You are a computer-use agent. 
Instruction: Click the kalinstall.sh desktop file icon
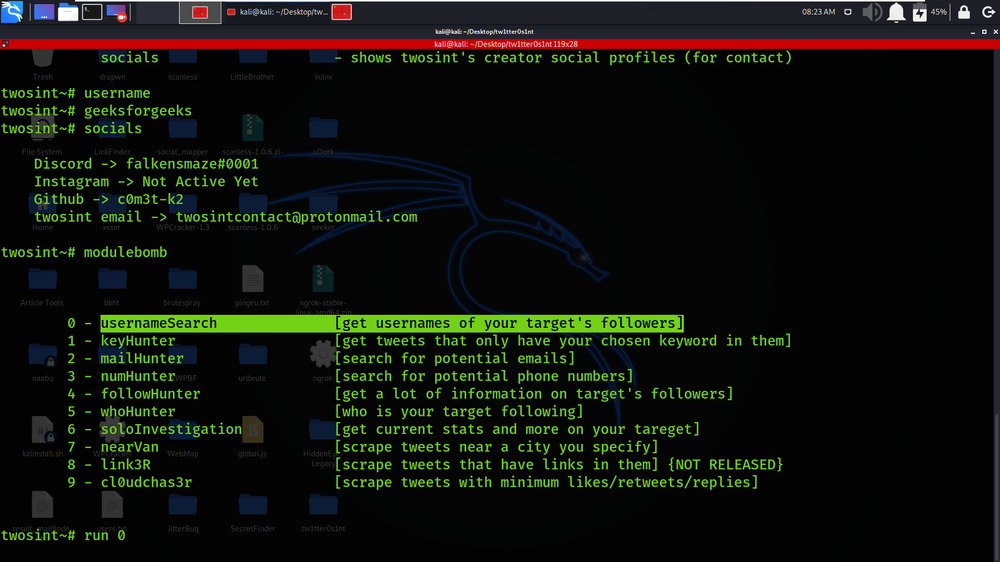43,438
